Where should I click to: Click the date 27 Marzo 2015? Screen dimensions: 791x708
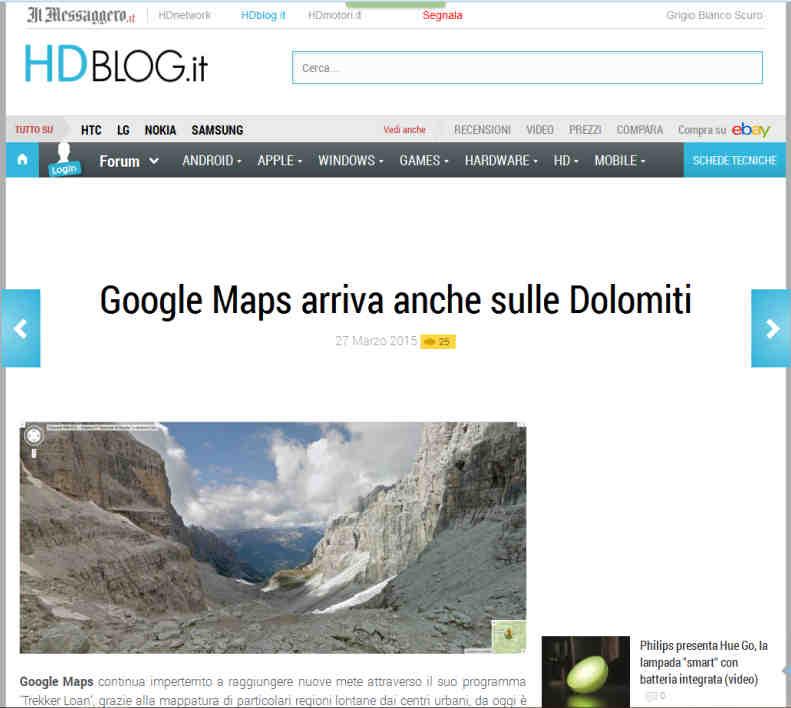point(376,341)
